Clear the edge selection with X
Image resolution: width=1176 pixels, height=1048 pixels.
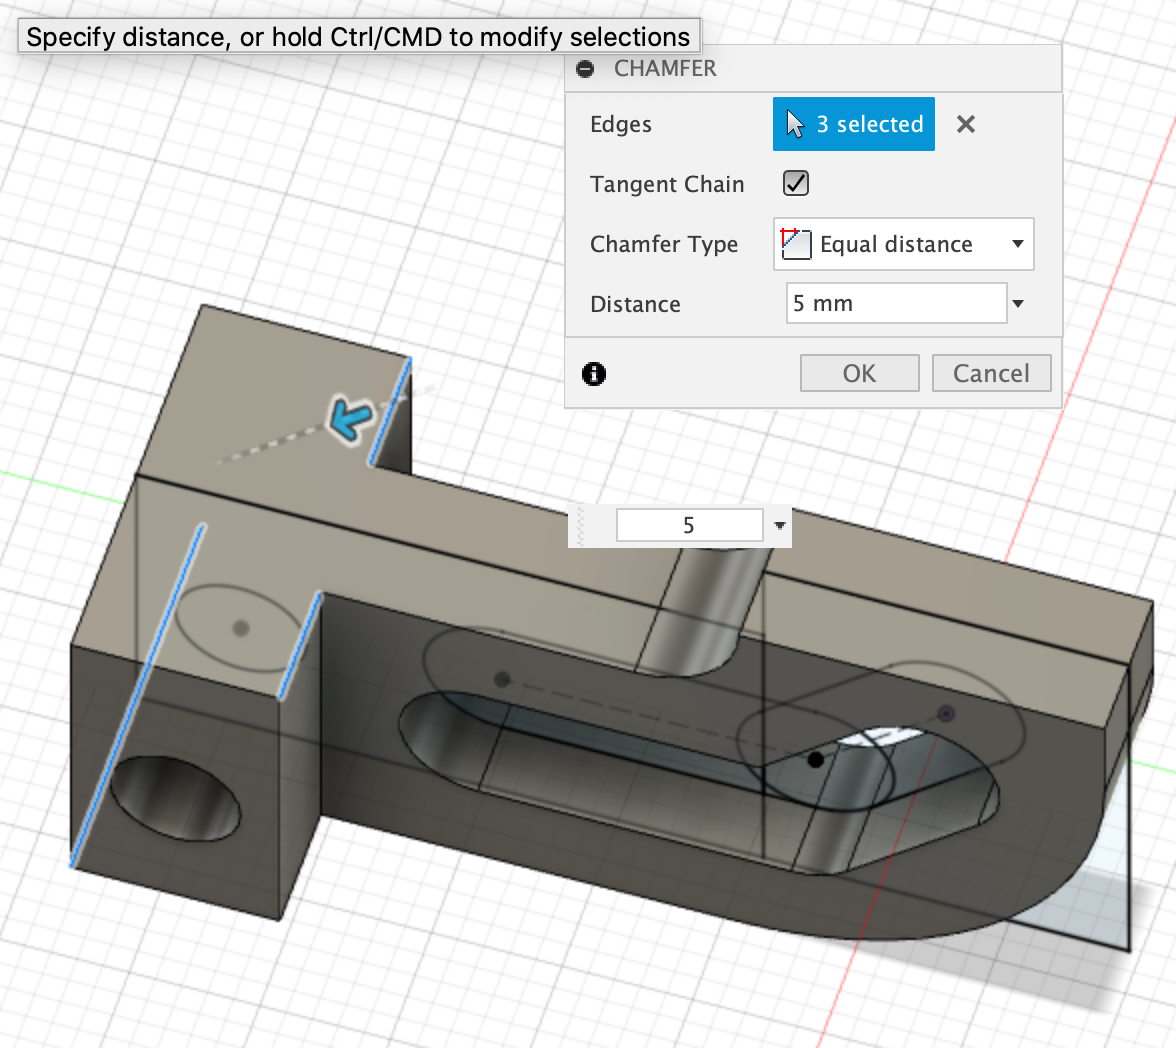click(966, 125)
